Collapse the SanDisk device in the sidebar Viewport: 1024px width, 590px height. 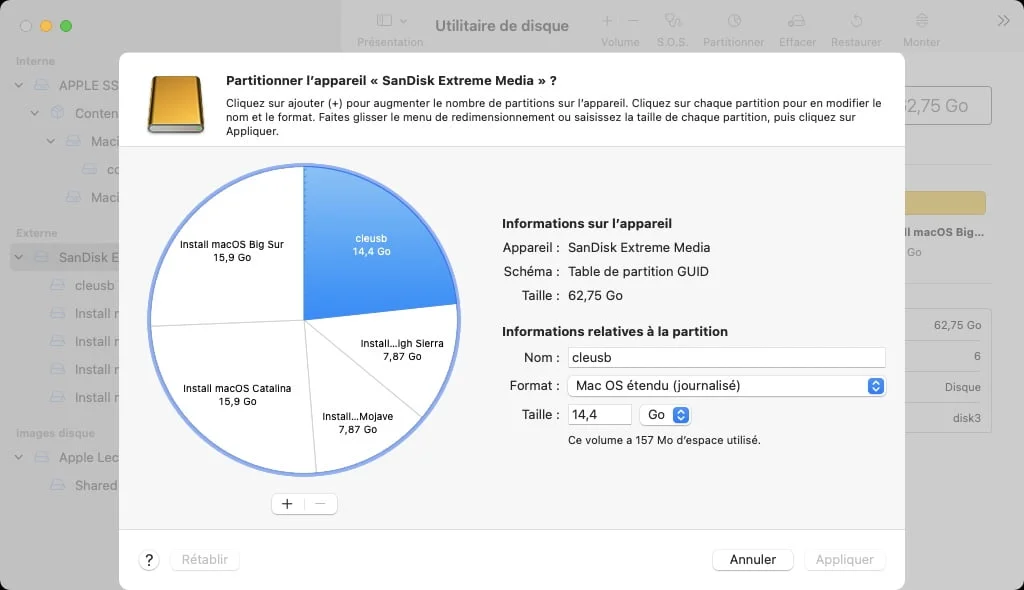coord(17,257)
